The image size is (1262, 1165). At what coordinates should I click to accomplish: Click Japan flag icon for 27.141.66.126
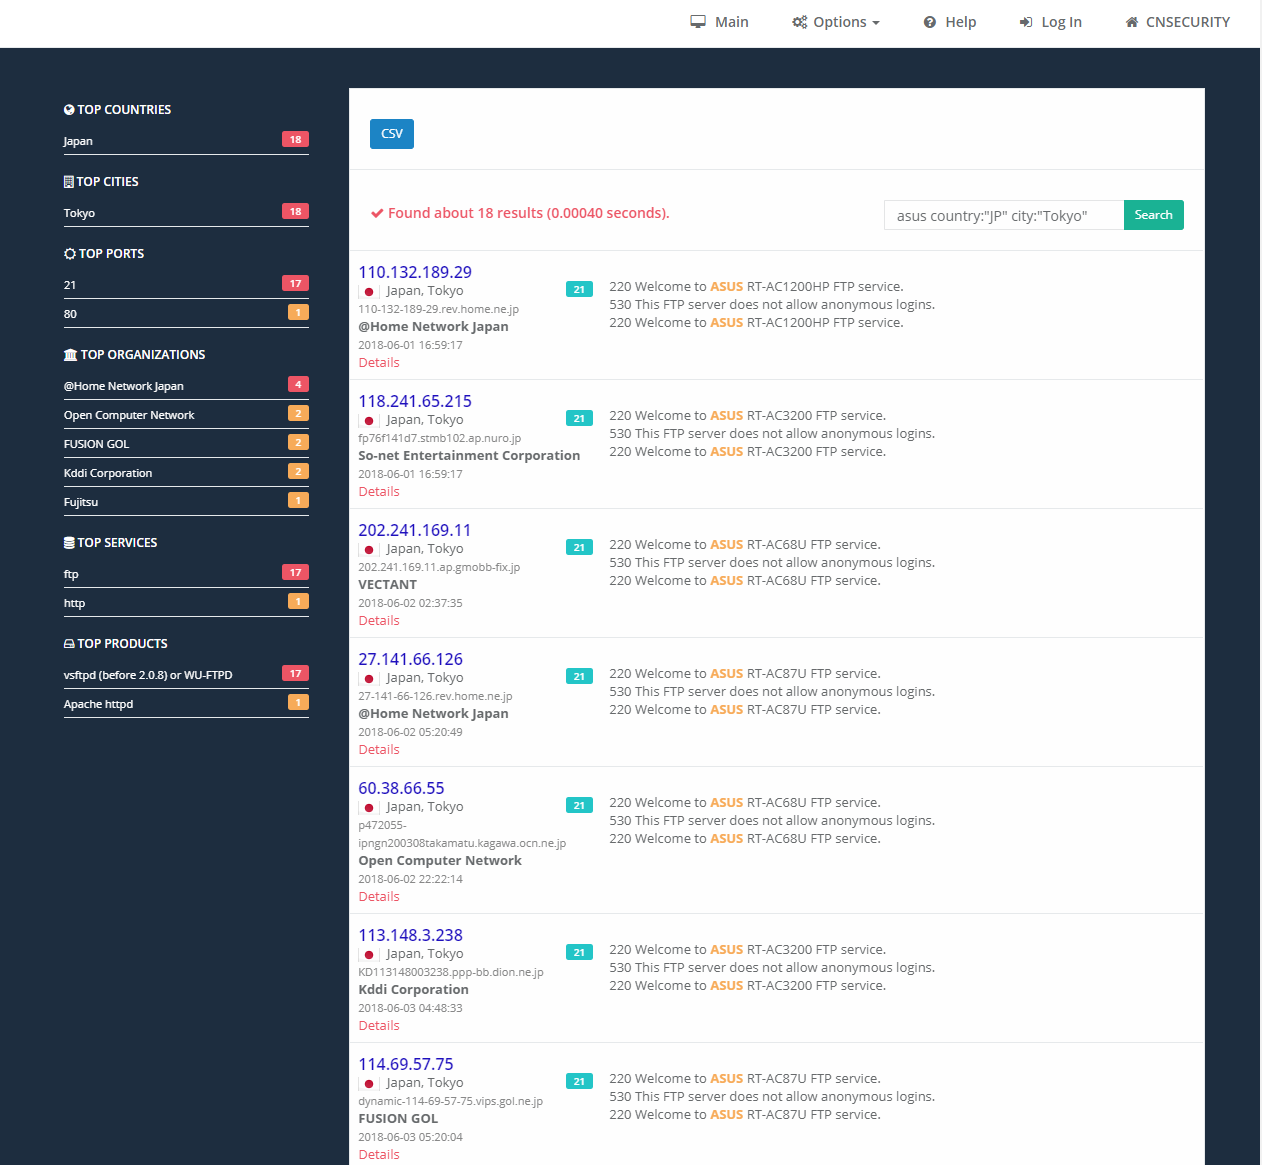point(369,679)
